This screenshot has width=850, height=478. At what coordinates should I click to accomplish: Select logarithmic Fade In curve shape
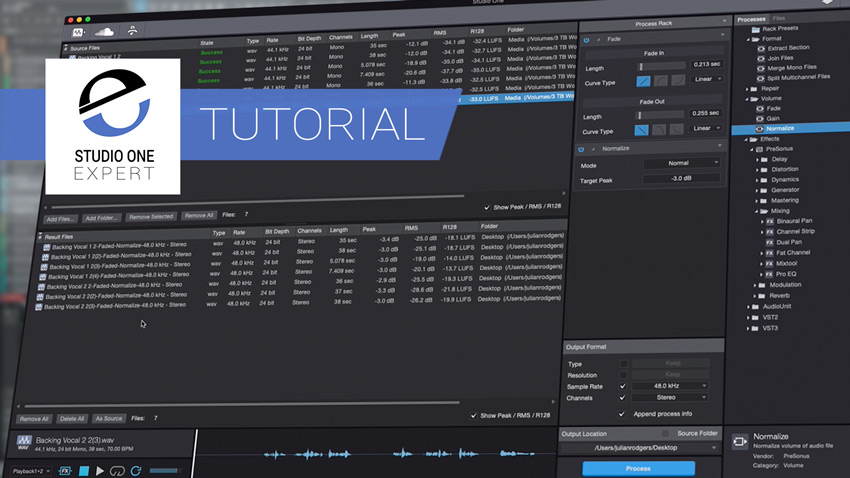[x=660, y=81]
